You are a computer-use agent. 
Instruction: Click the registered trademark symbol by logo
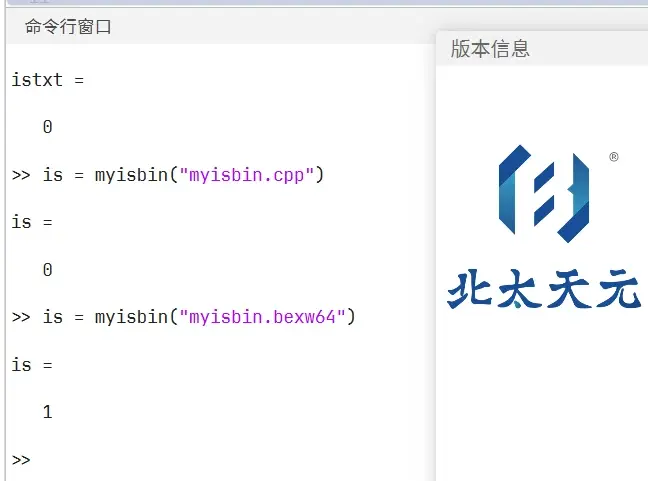614,157
